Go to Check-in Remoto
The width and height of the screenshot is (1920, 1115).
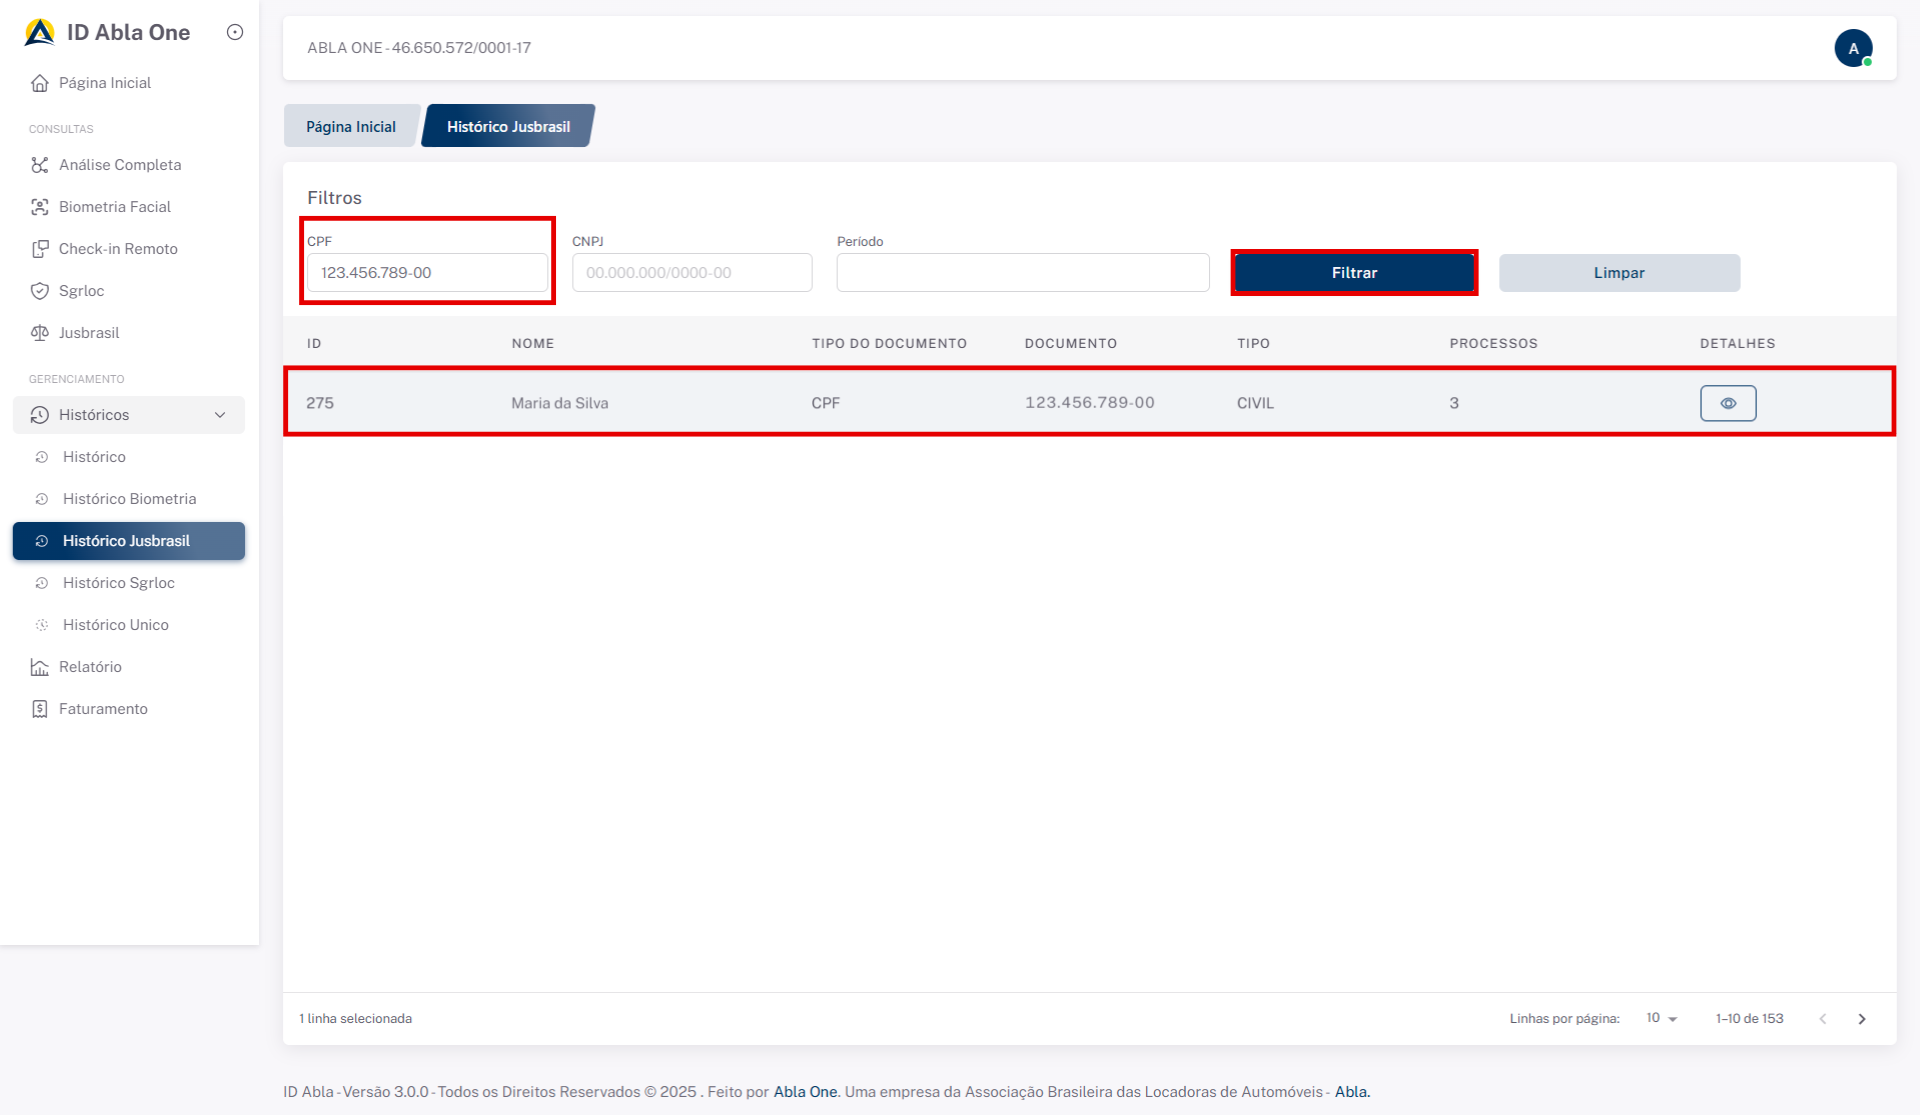point(117,249)
